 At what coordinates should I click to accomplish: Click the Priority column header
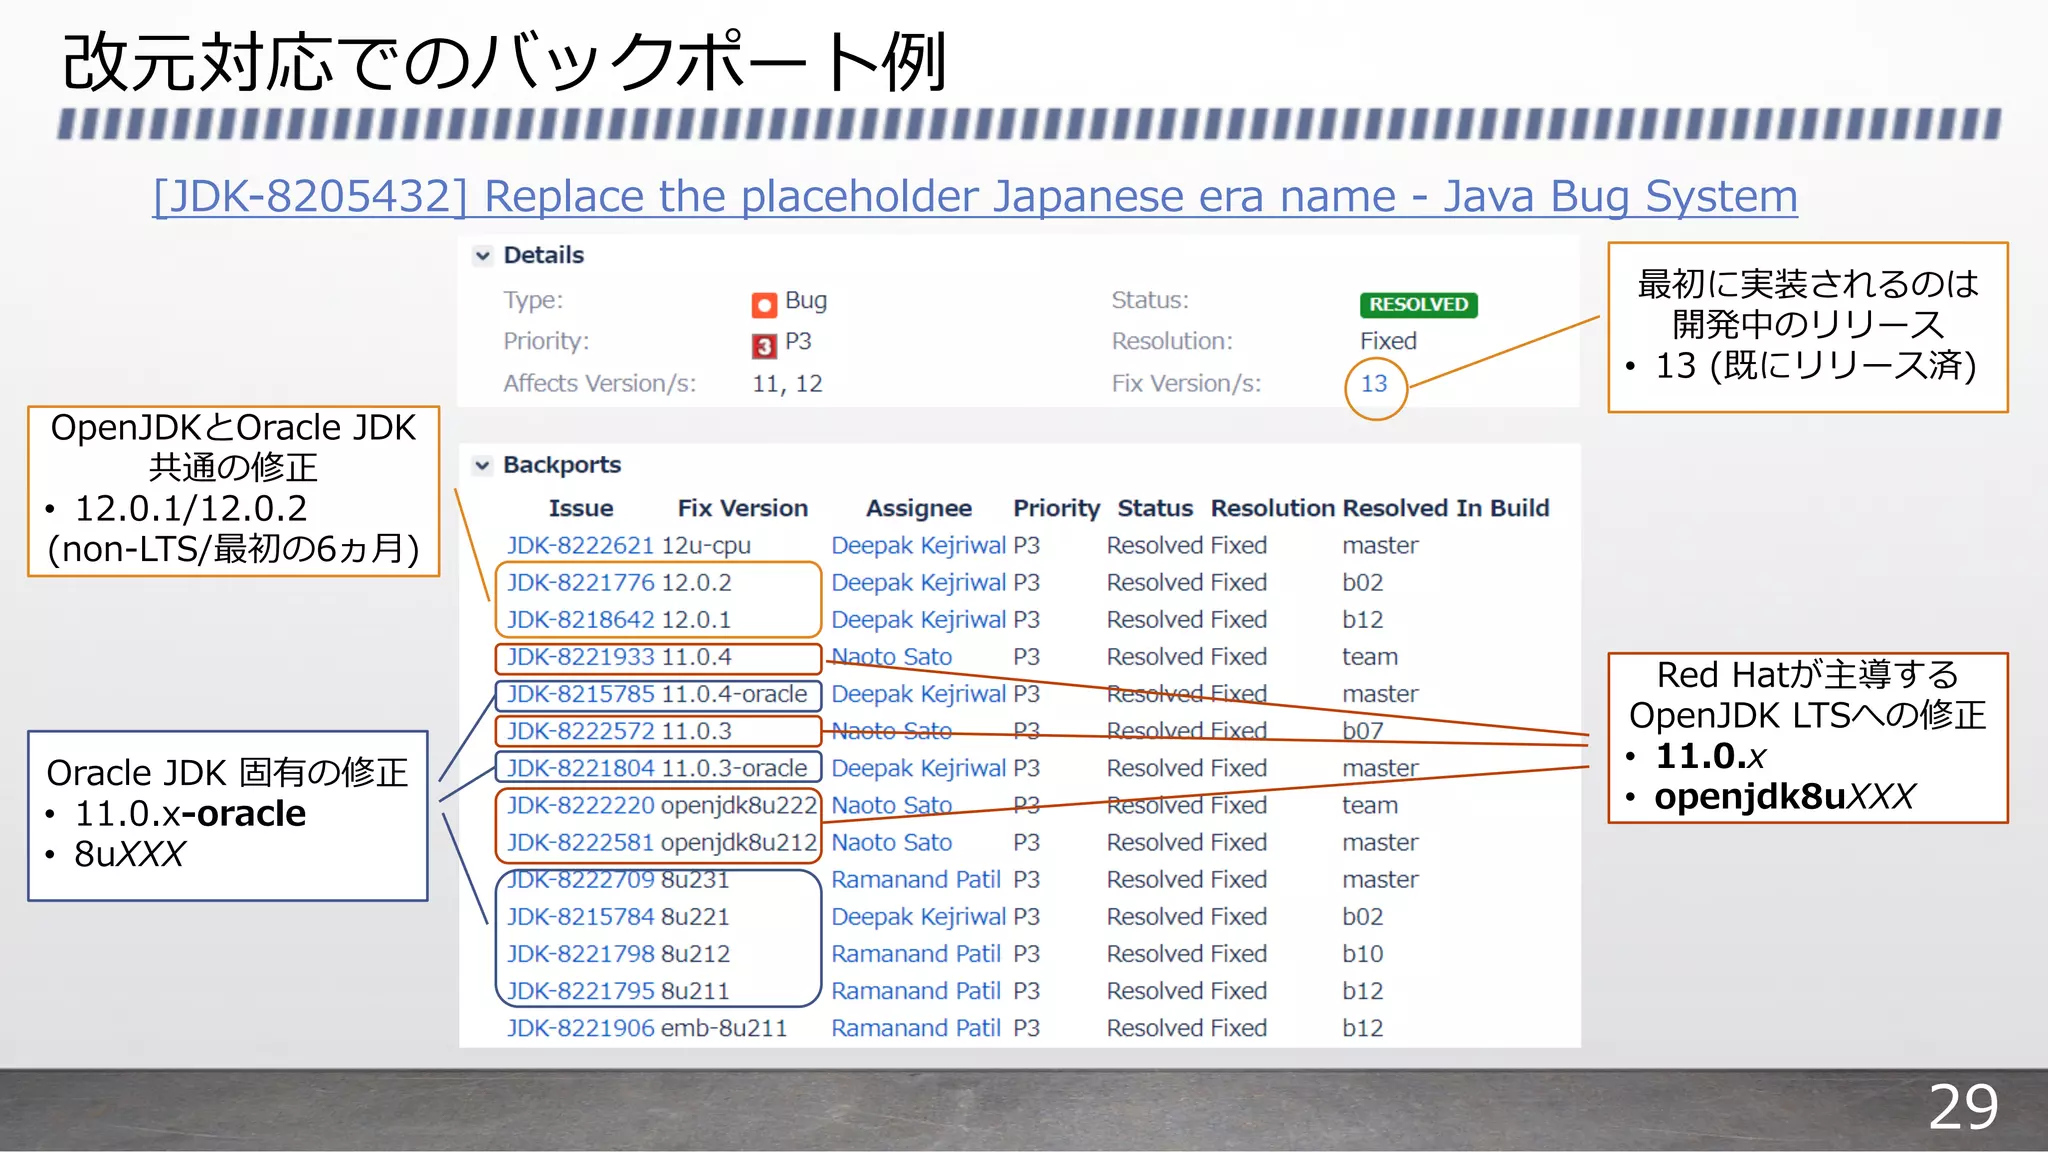pyautogui.click(x=1056, y=509)
